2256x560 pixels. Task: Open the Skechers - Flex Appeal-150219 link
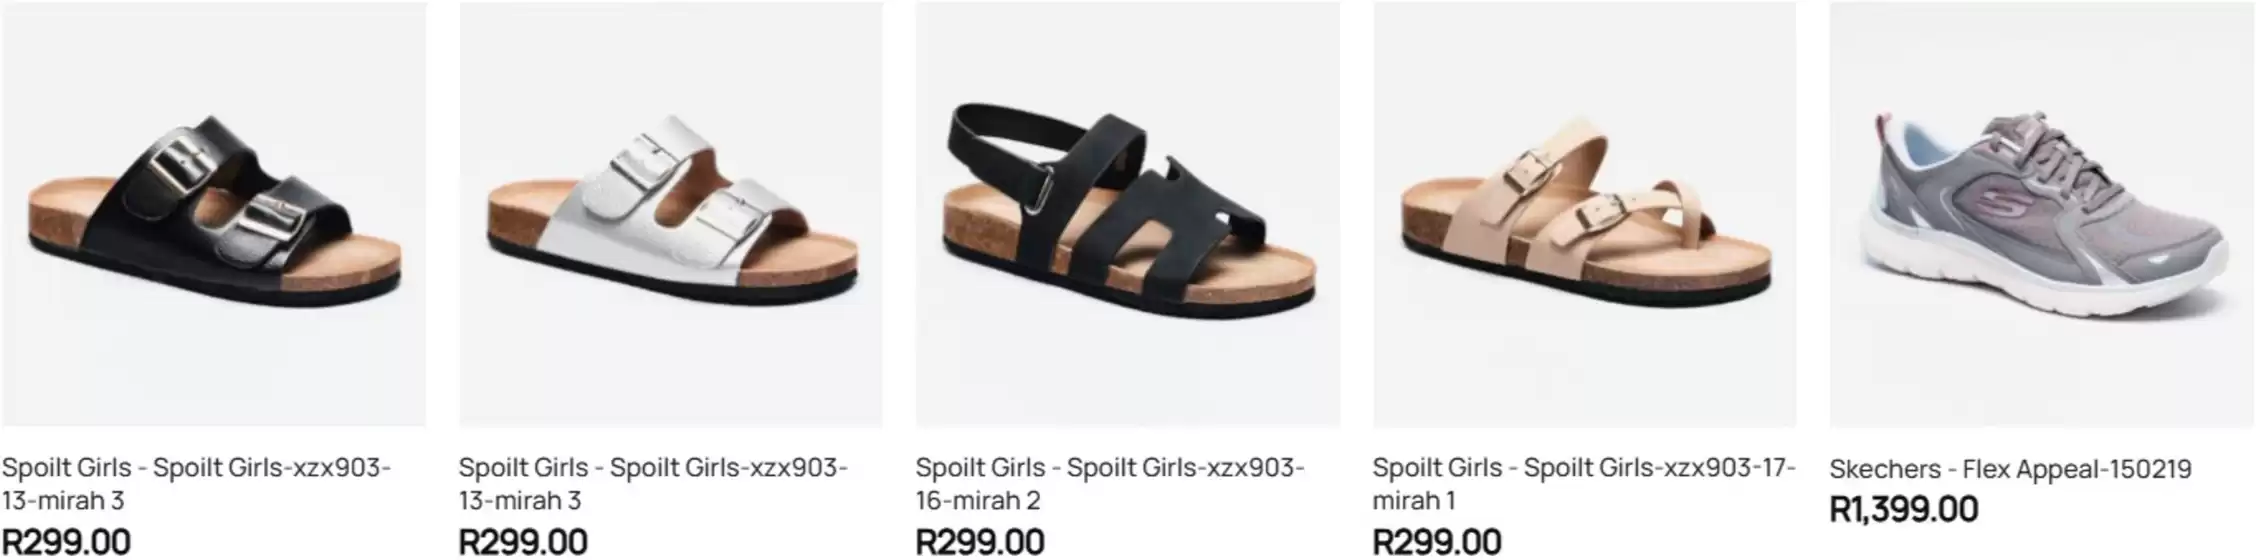[2010, 469]
